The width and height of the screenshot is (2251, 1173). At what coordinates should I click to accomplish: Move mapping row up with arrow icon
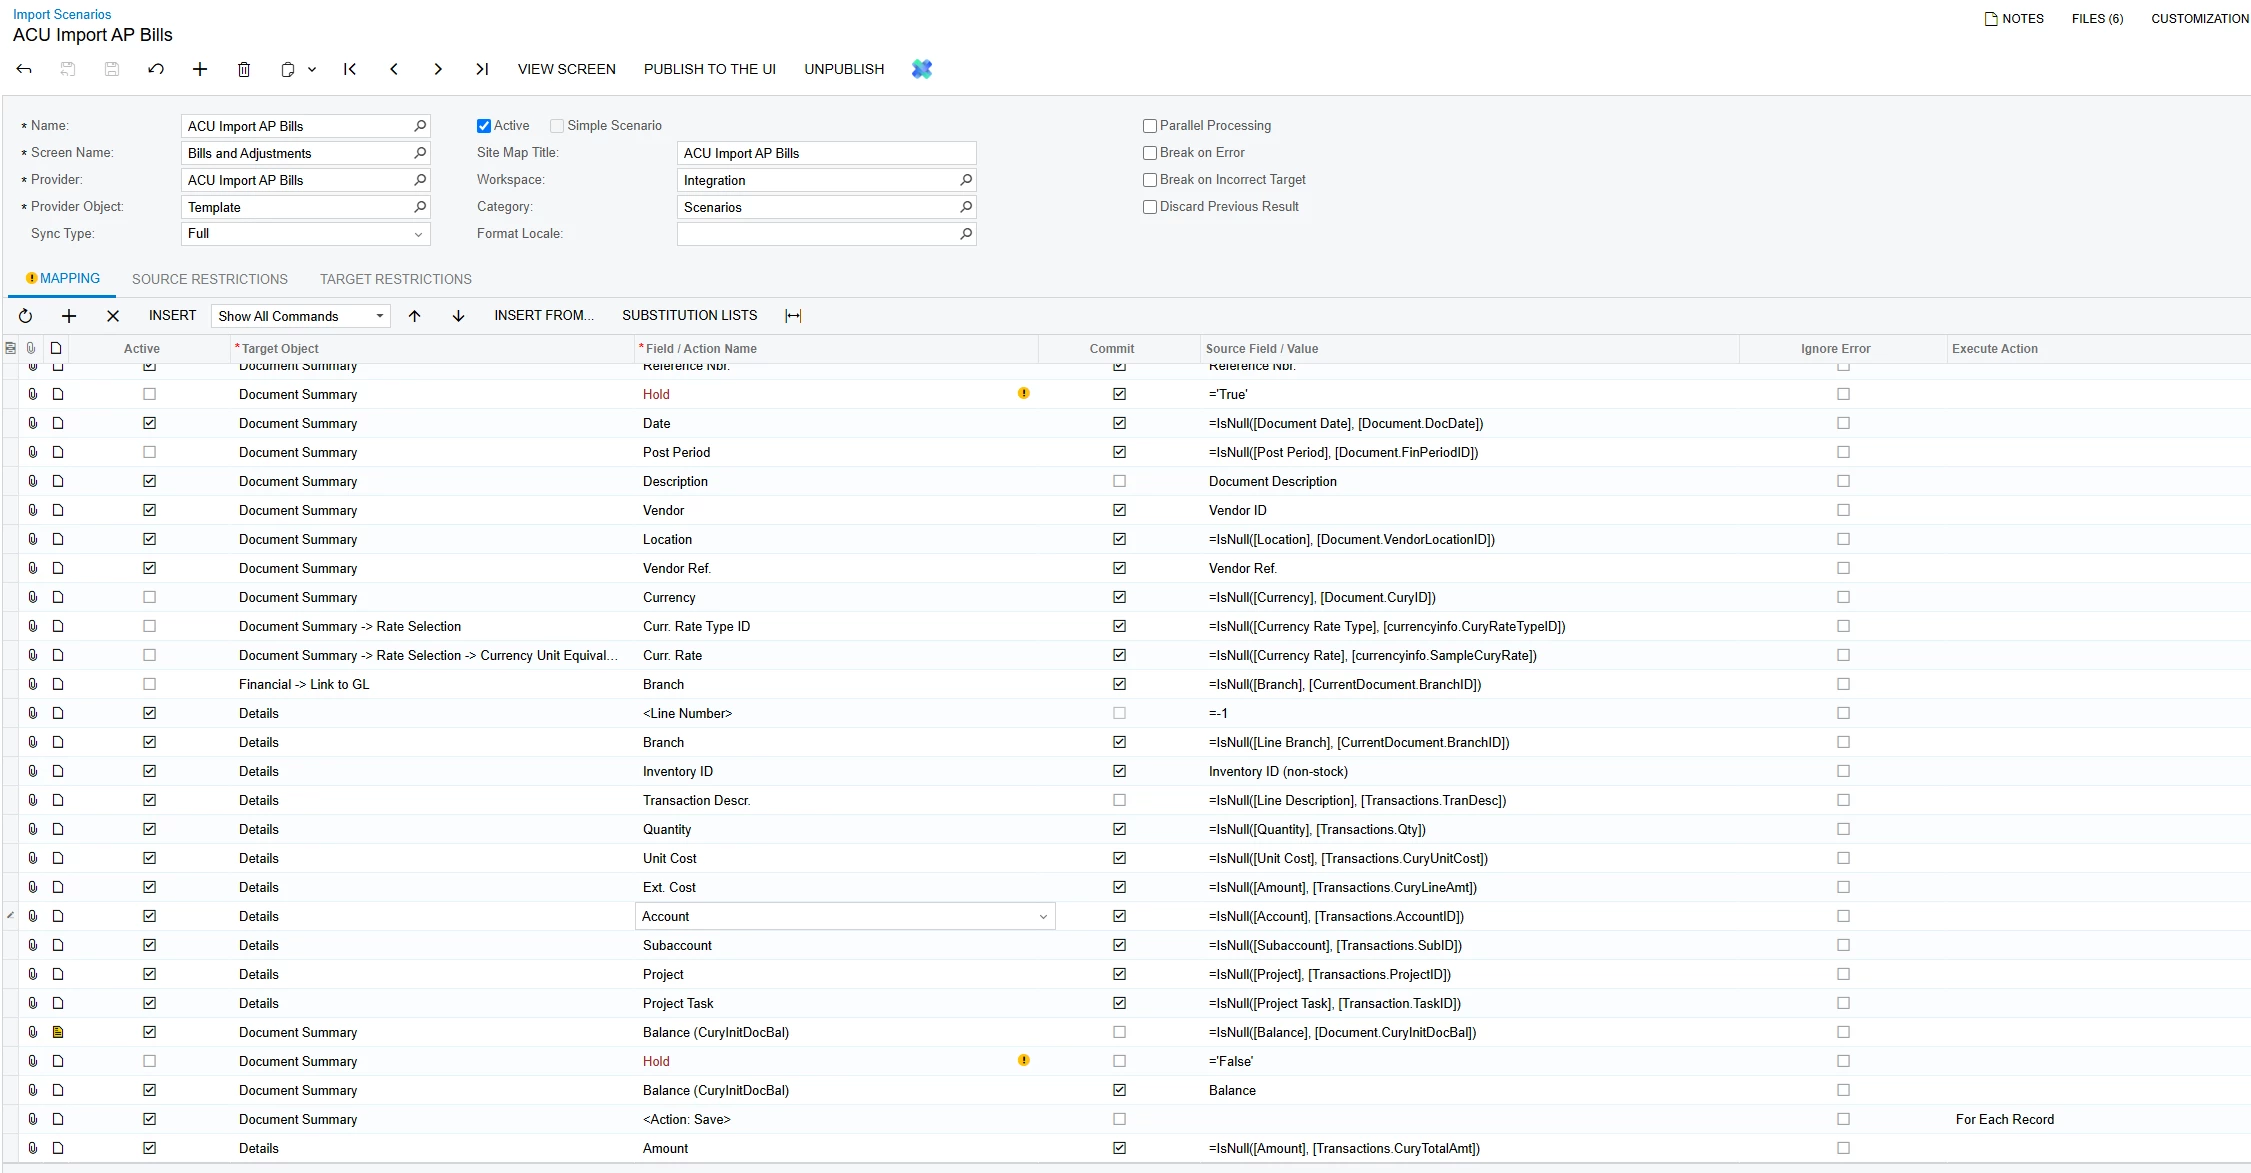click(414, 316)
